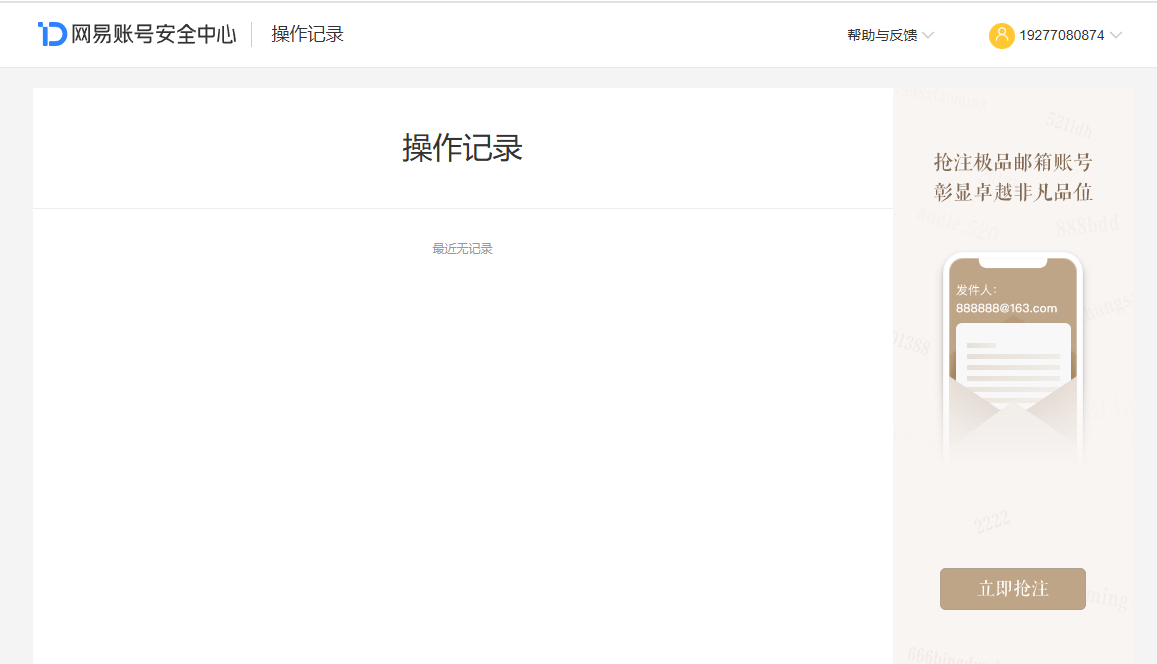1157x664 pixels.
Task: Click the 操作记录 header label
Action: point(307,34)
